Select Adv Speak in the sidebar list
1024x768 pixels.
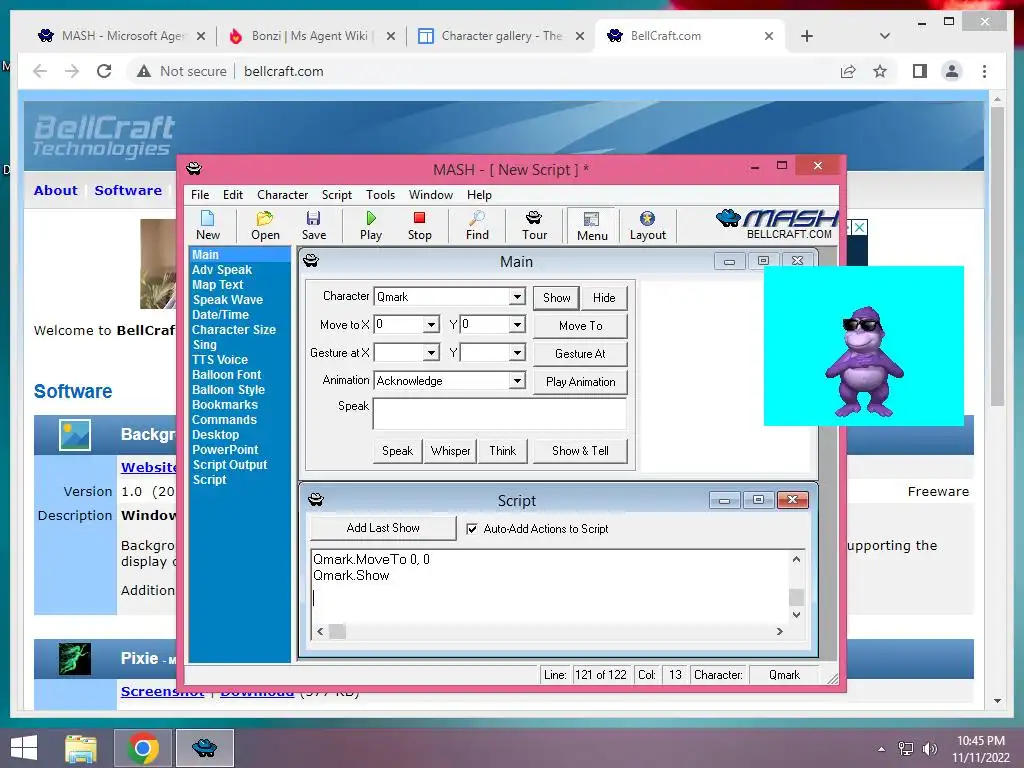point(221,270)
